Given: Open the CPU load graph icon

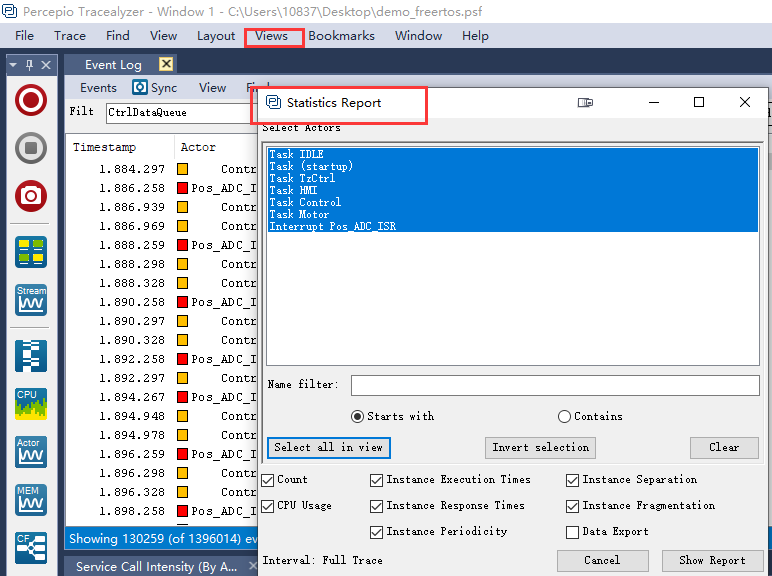Looking at the screenshot, I should [x=31, y=404].
